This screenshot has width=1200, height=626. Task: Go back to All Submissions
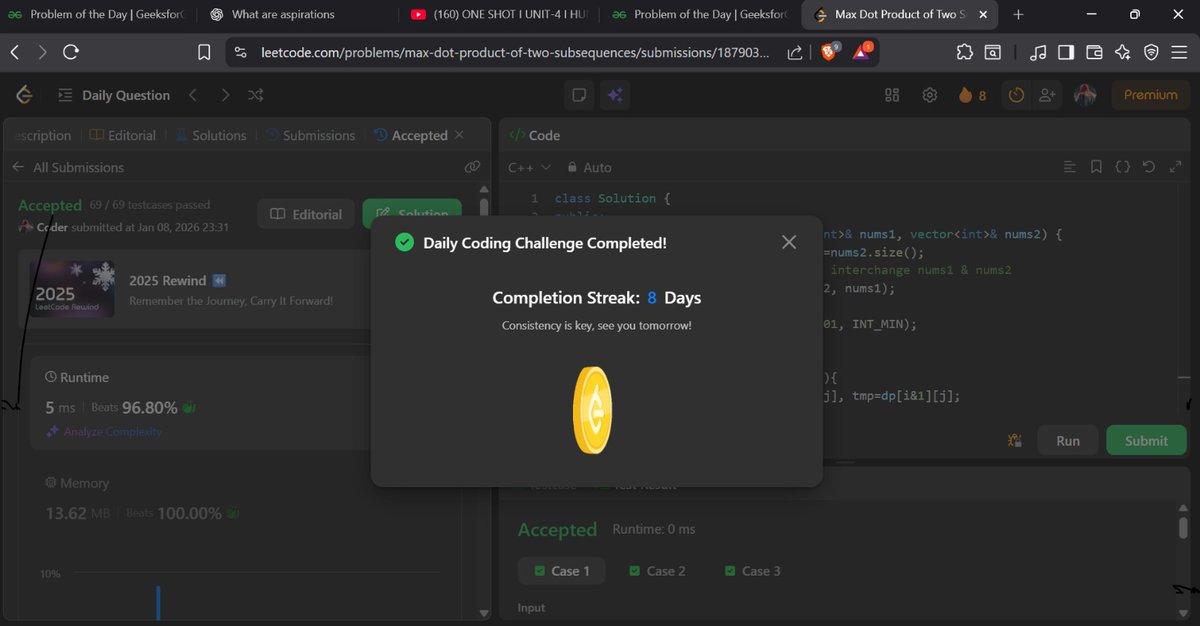coord(68,167)
